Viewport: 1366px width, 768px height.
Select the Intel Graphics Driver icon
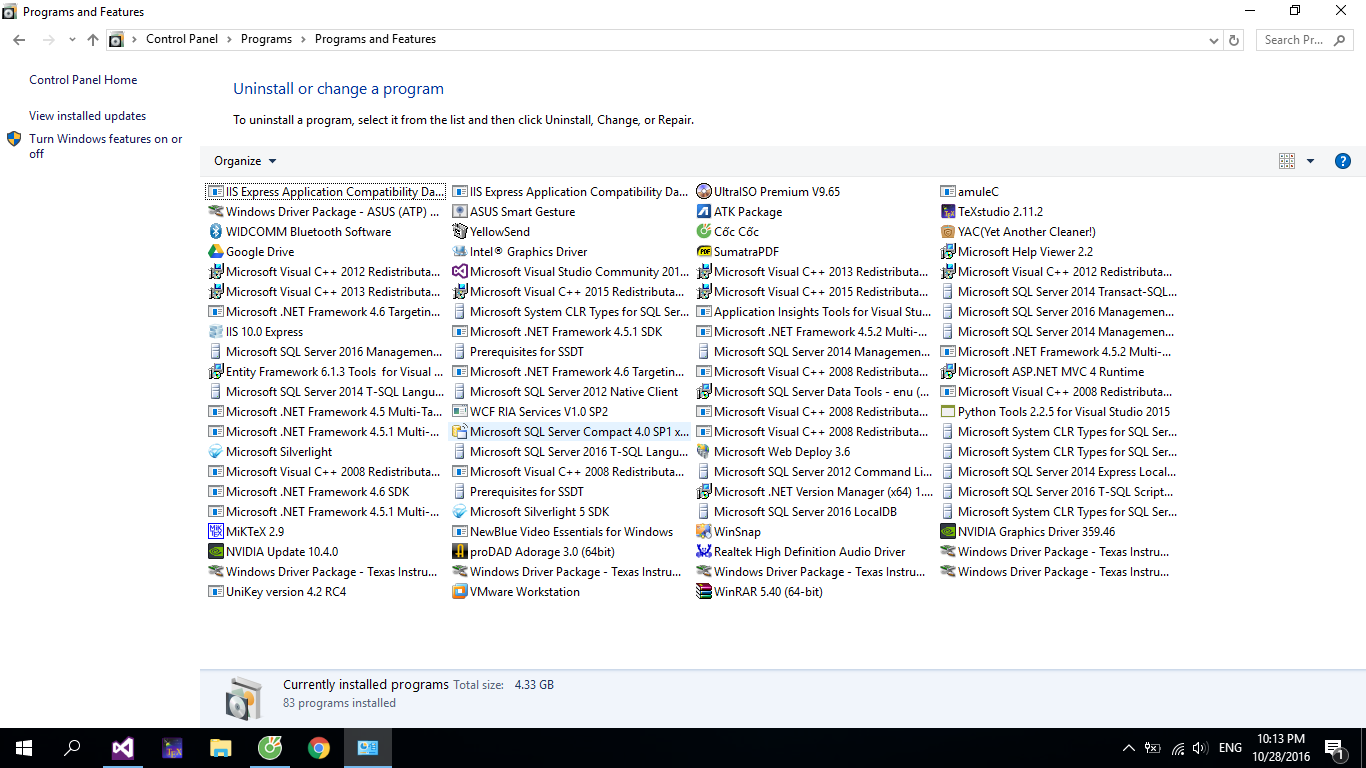tap(460, 252)
